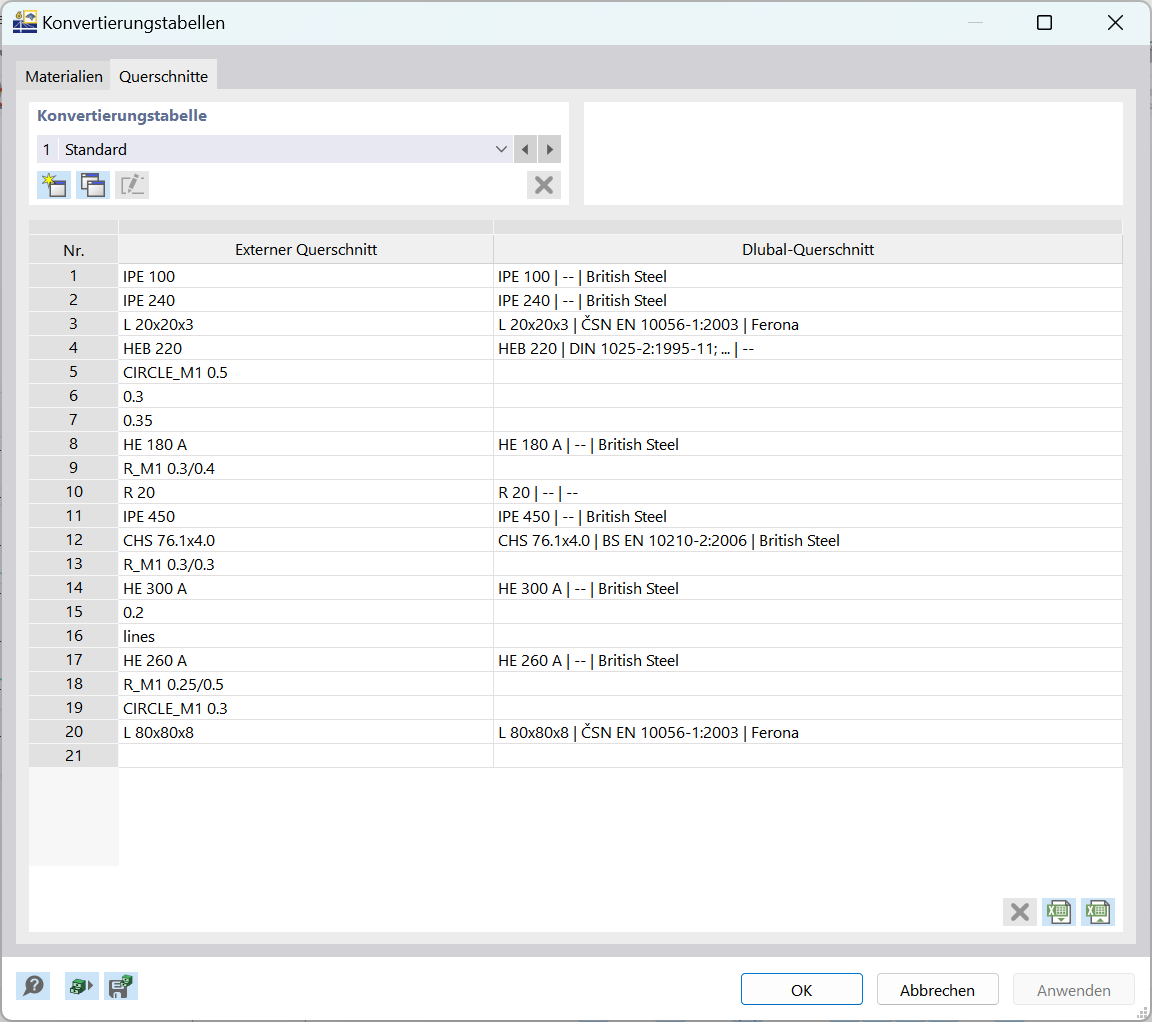The width and height of the screenshot is (1152, 1022).
Task: Click the Dlubal-Querschnitt column header
Action: (808, 250)
